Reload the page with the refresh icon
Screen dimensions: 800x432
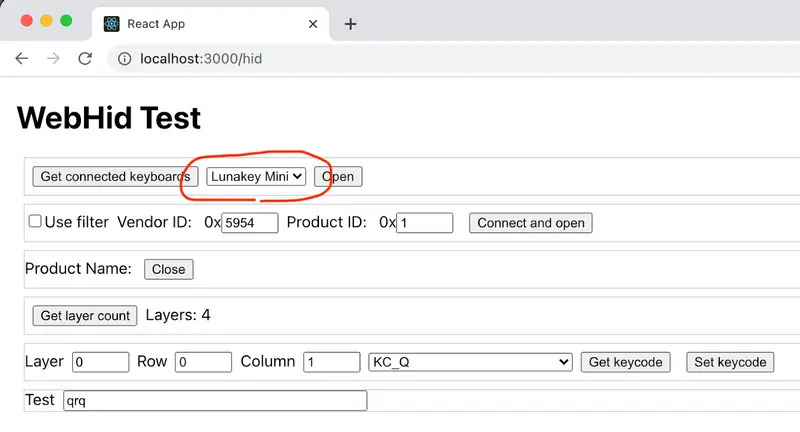tap(85, 59)
